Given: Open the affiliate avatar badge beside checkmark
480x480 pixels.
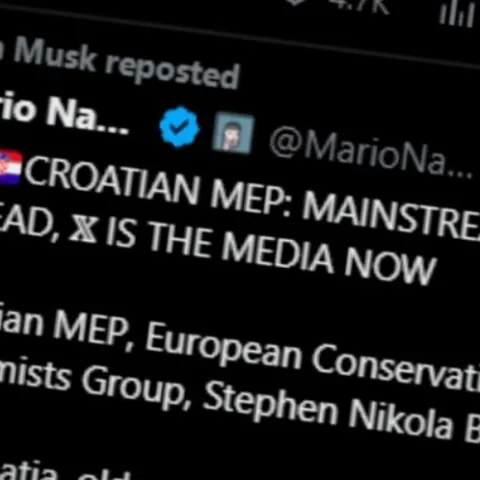Looking at the screenshot, I should pyautogui.click(x=233, y=133).
